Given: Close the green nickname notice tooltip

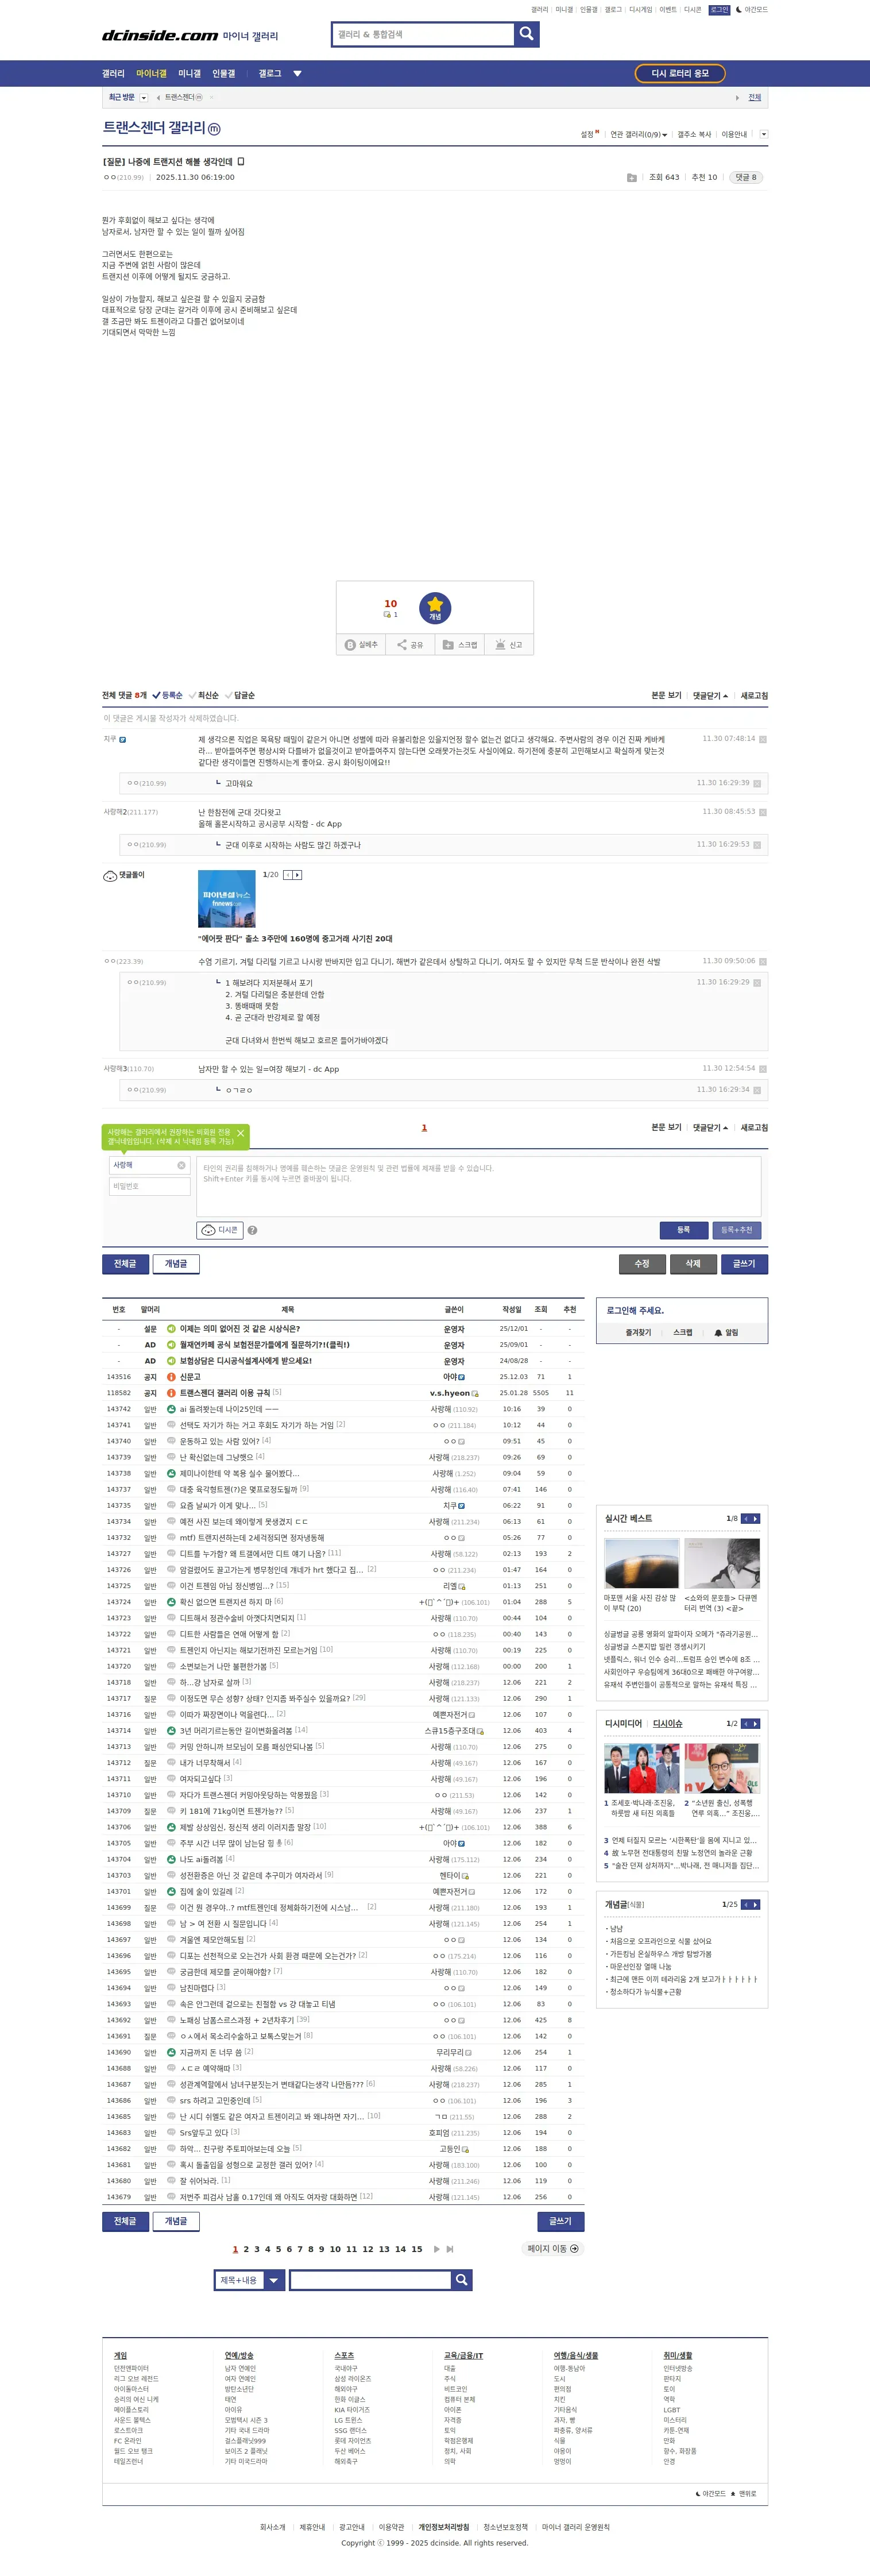Looking at the screenshot, I should point(240,1133).
